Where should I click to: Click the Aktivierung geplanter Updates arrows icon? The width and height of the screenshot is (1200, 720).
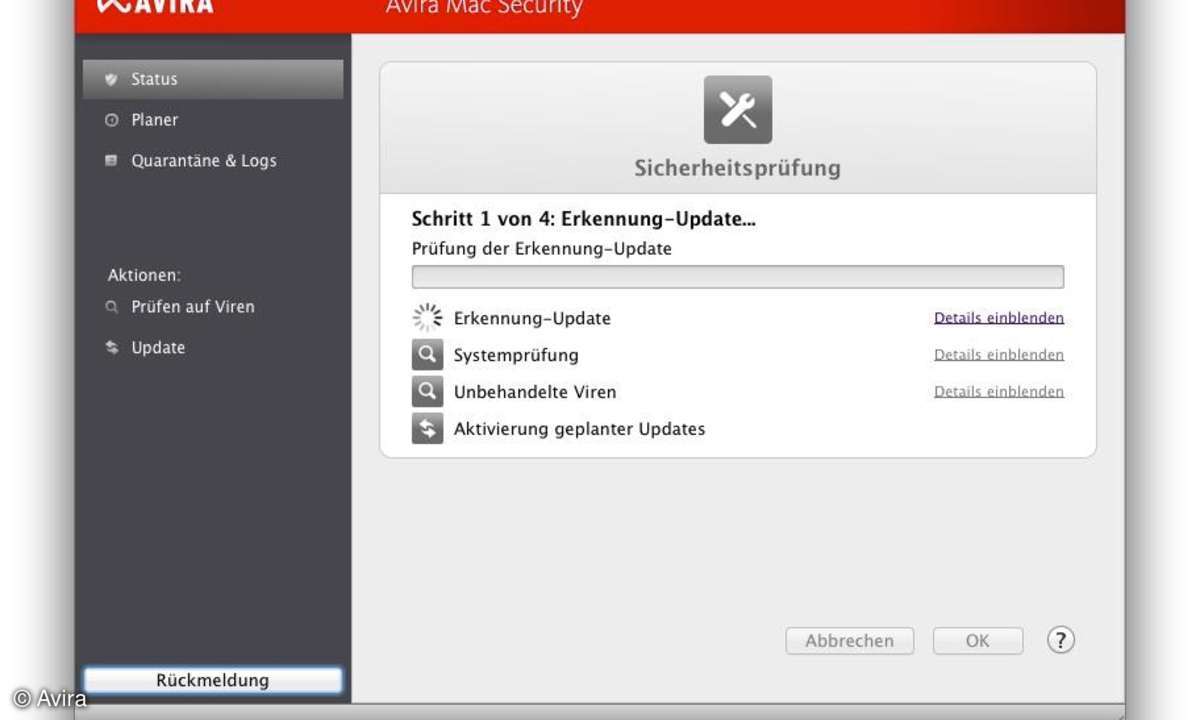[427, 429]
